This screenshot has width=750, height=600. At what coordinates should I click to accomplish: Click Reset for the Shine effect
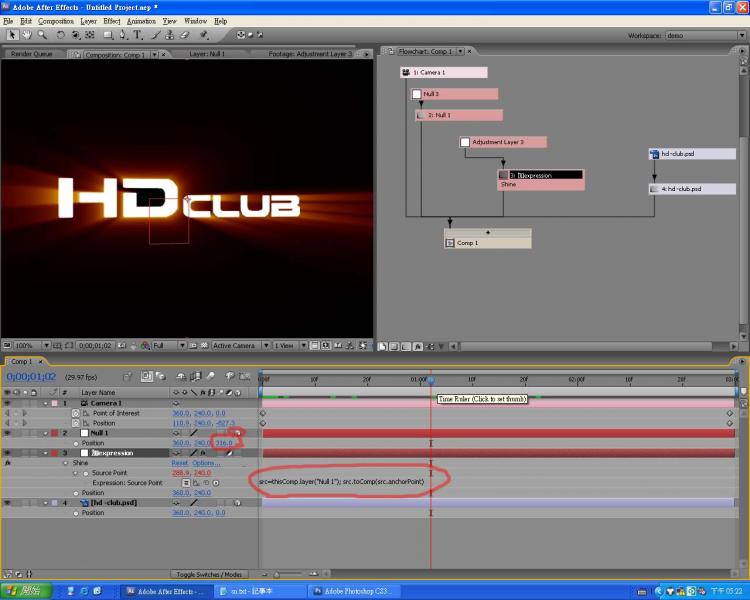179,463
